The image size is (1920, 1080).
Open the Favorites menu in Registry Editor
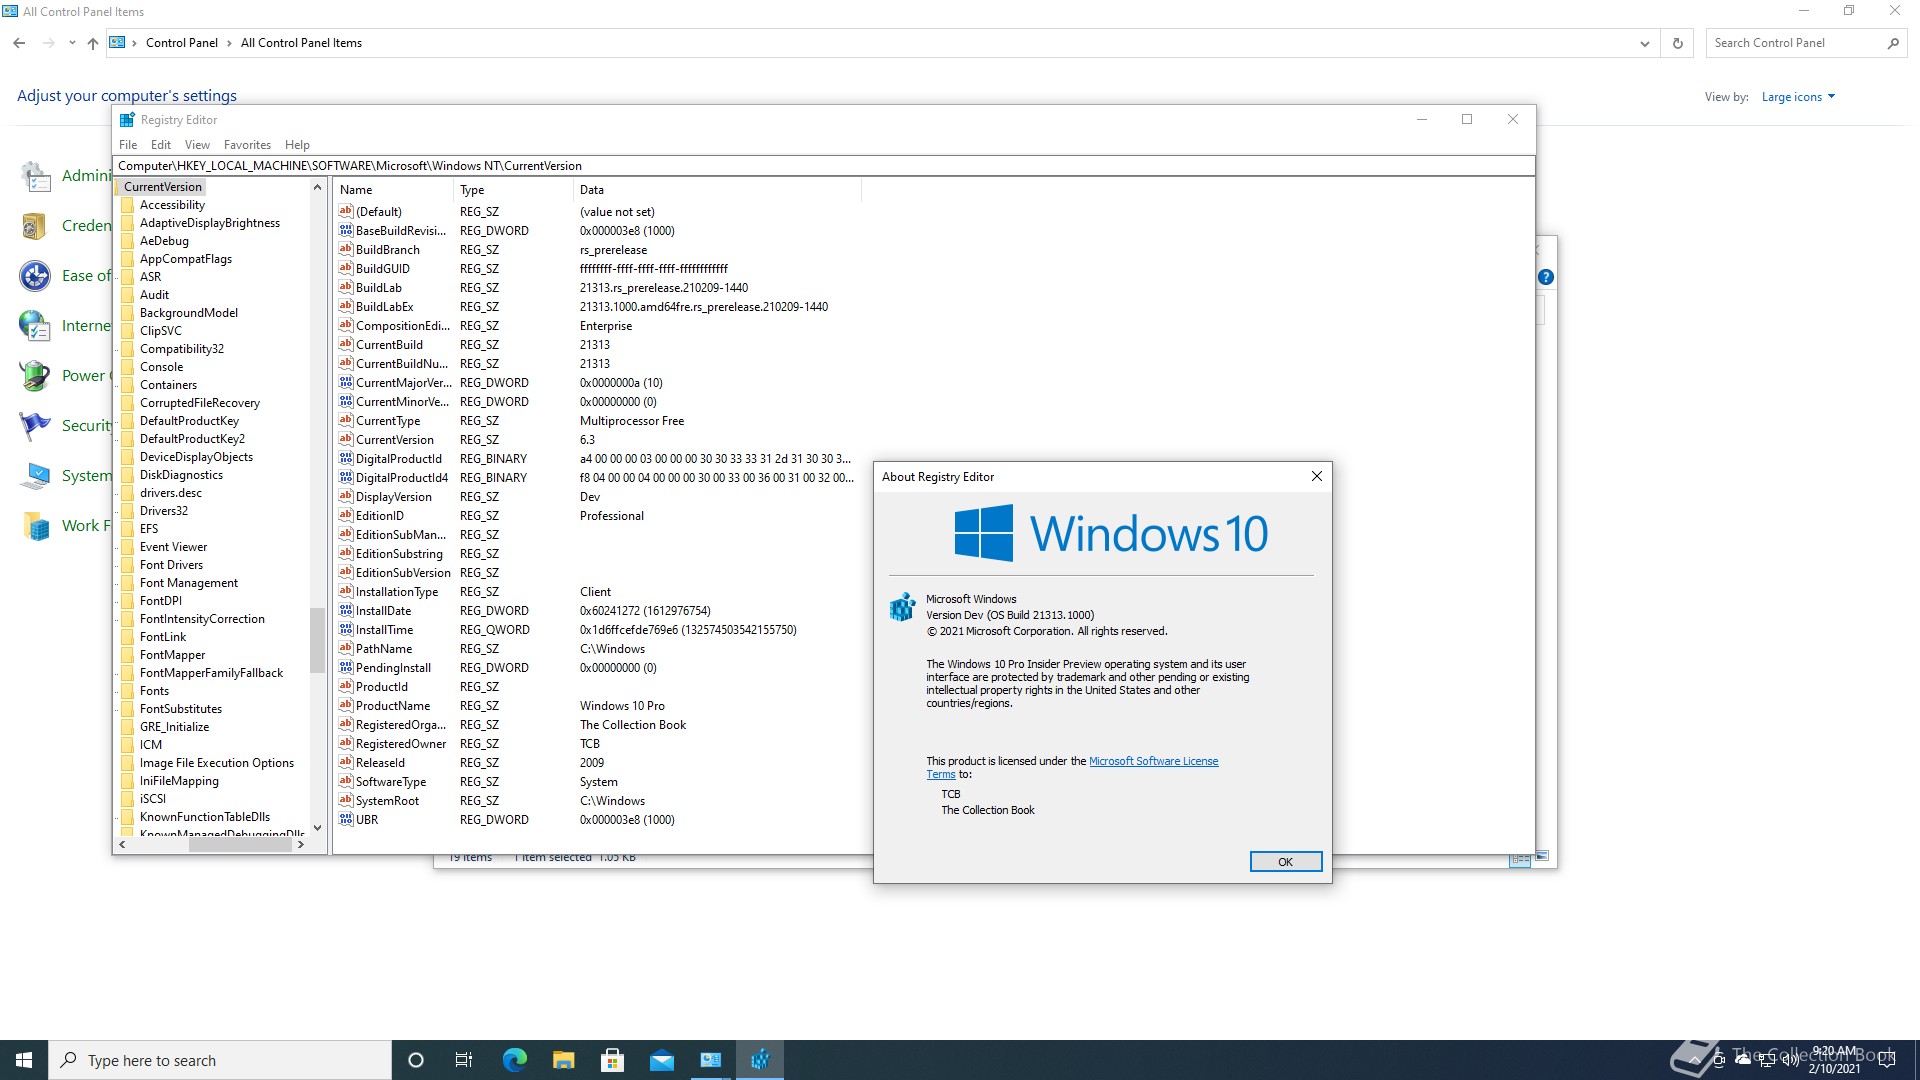pyautogui.click(x=247, y=145)
